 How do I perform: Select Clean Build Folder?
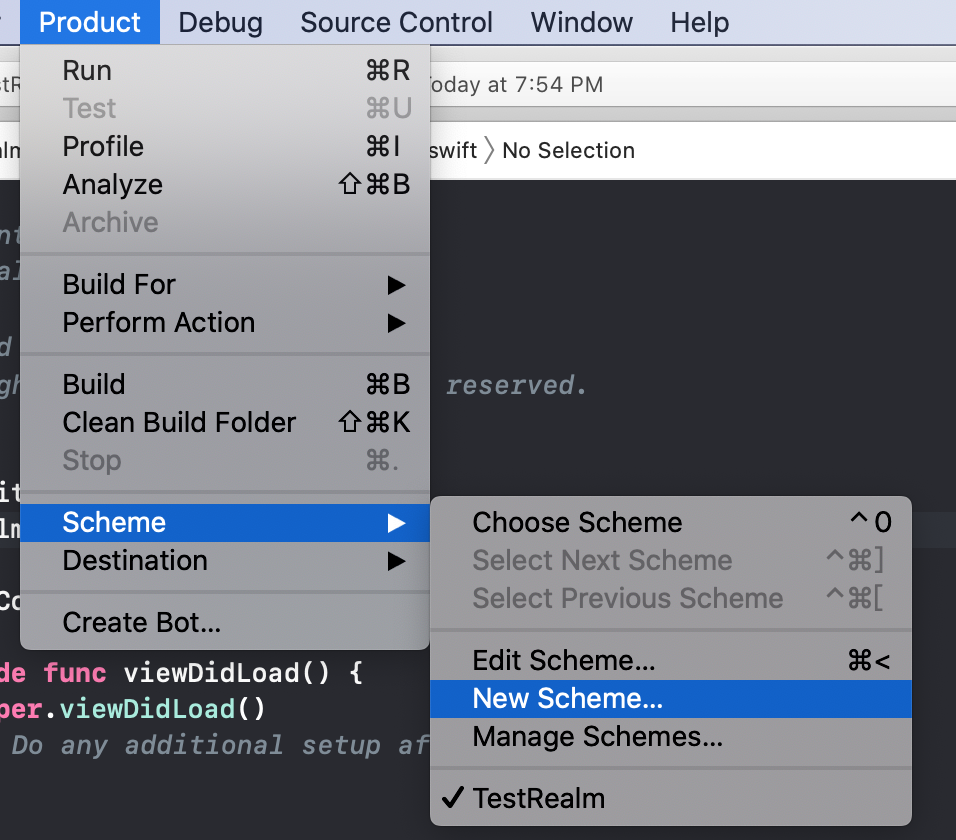179,423
